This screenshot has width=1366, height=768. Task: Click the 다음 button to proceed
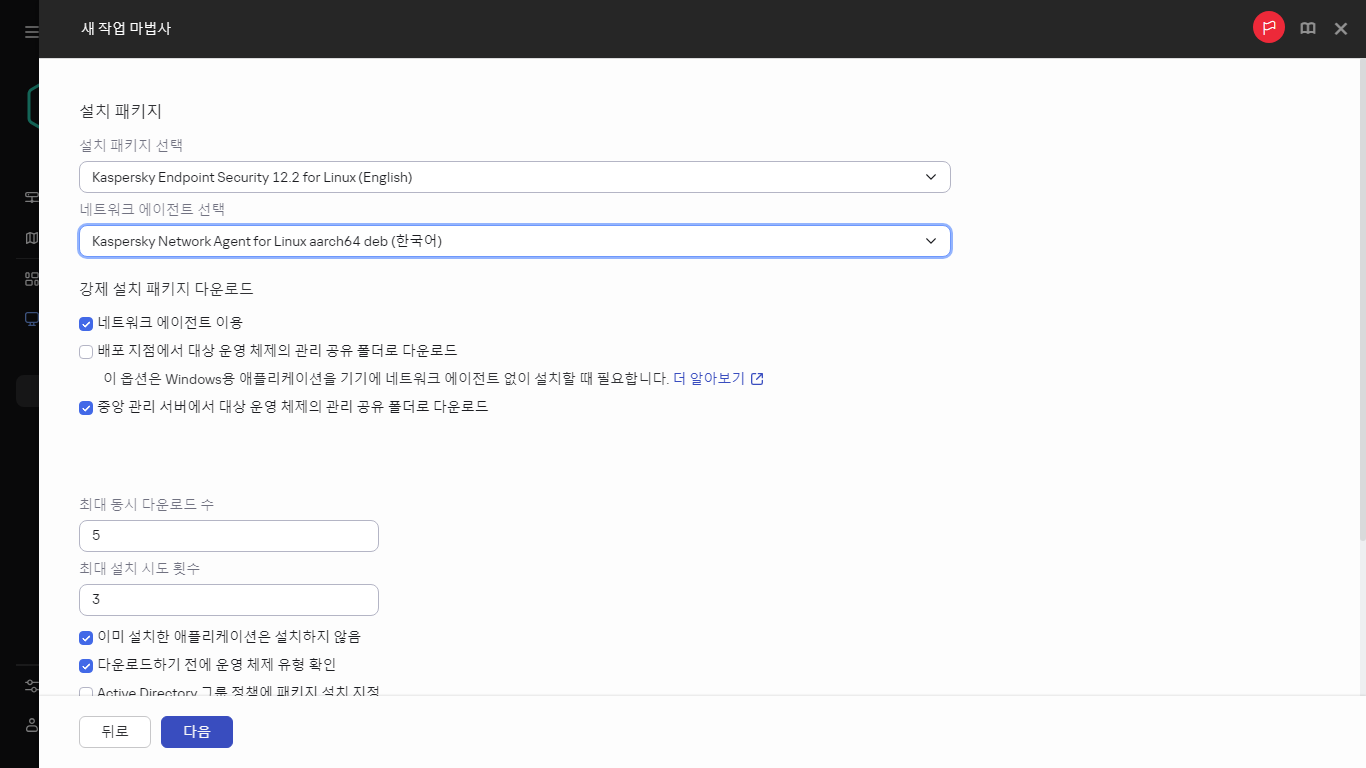click(x=196, y=731)
